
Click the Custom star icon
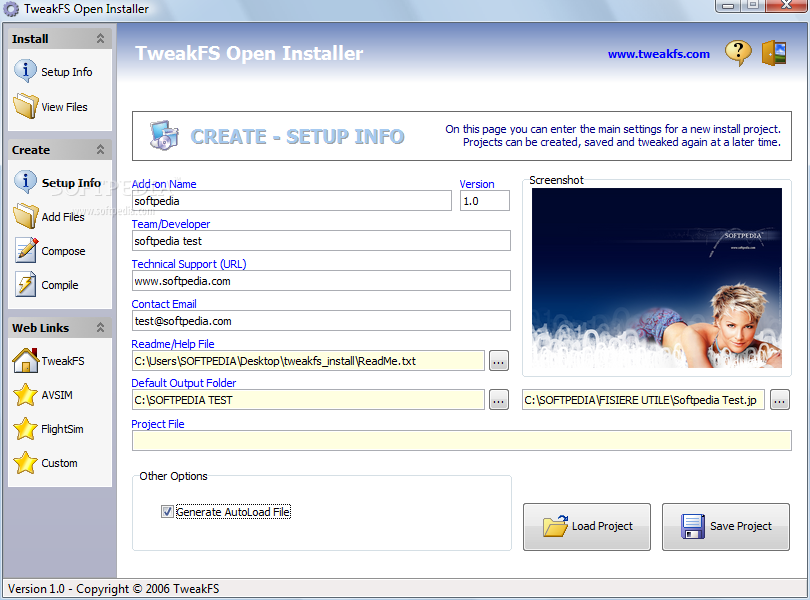coord(25,463)
